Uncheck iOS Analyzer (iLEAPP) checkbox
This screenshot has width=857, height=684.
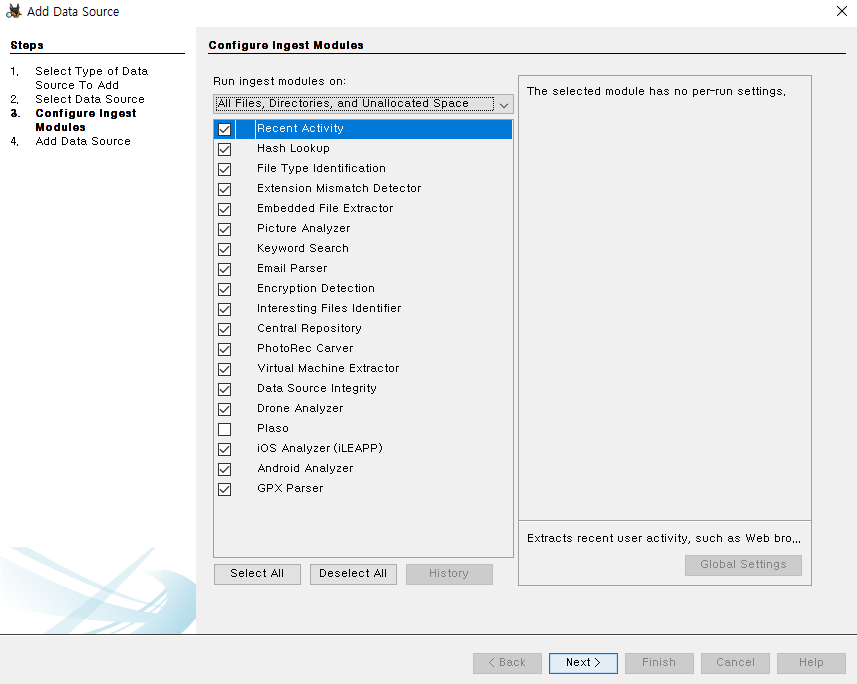(x=225, y=449)
